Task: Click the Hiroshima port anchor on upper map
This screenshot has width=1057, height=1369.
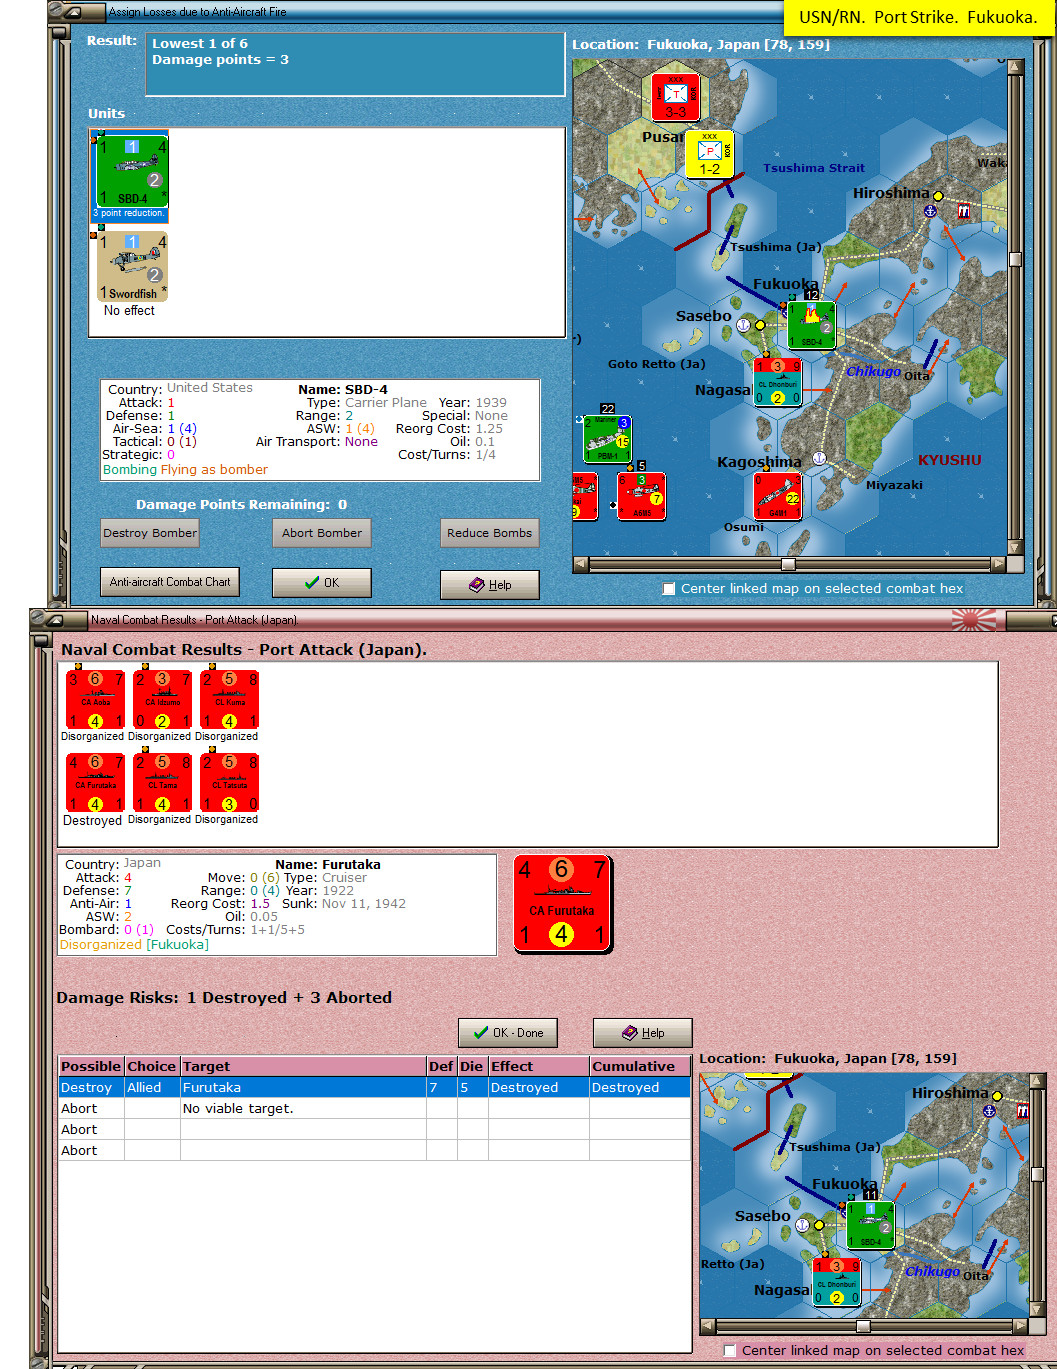Action: coord(929,211)
